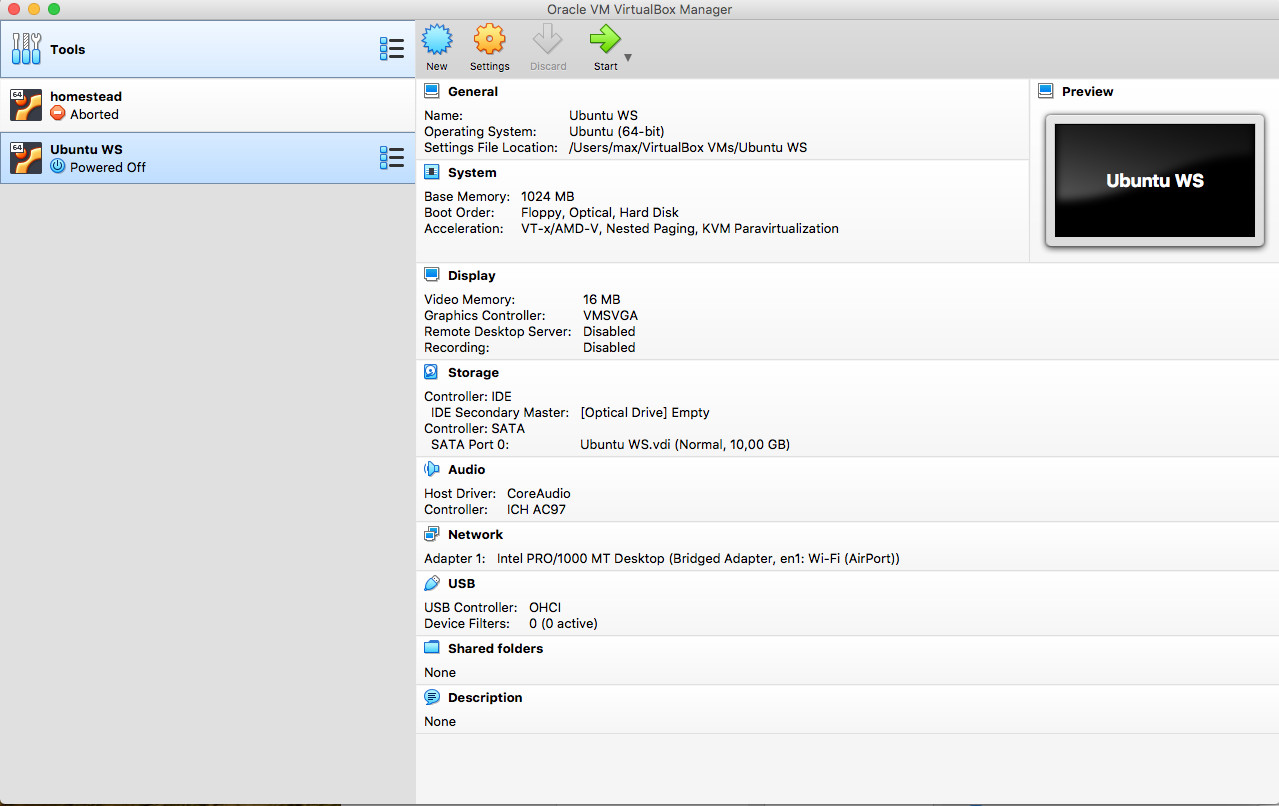Click the General section monitor icon
Screen dimensions: 1279x806
(432, 91)
